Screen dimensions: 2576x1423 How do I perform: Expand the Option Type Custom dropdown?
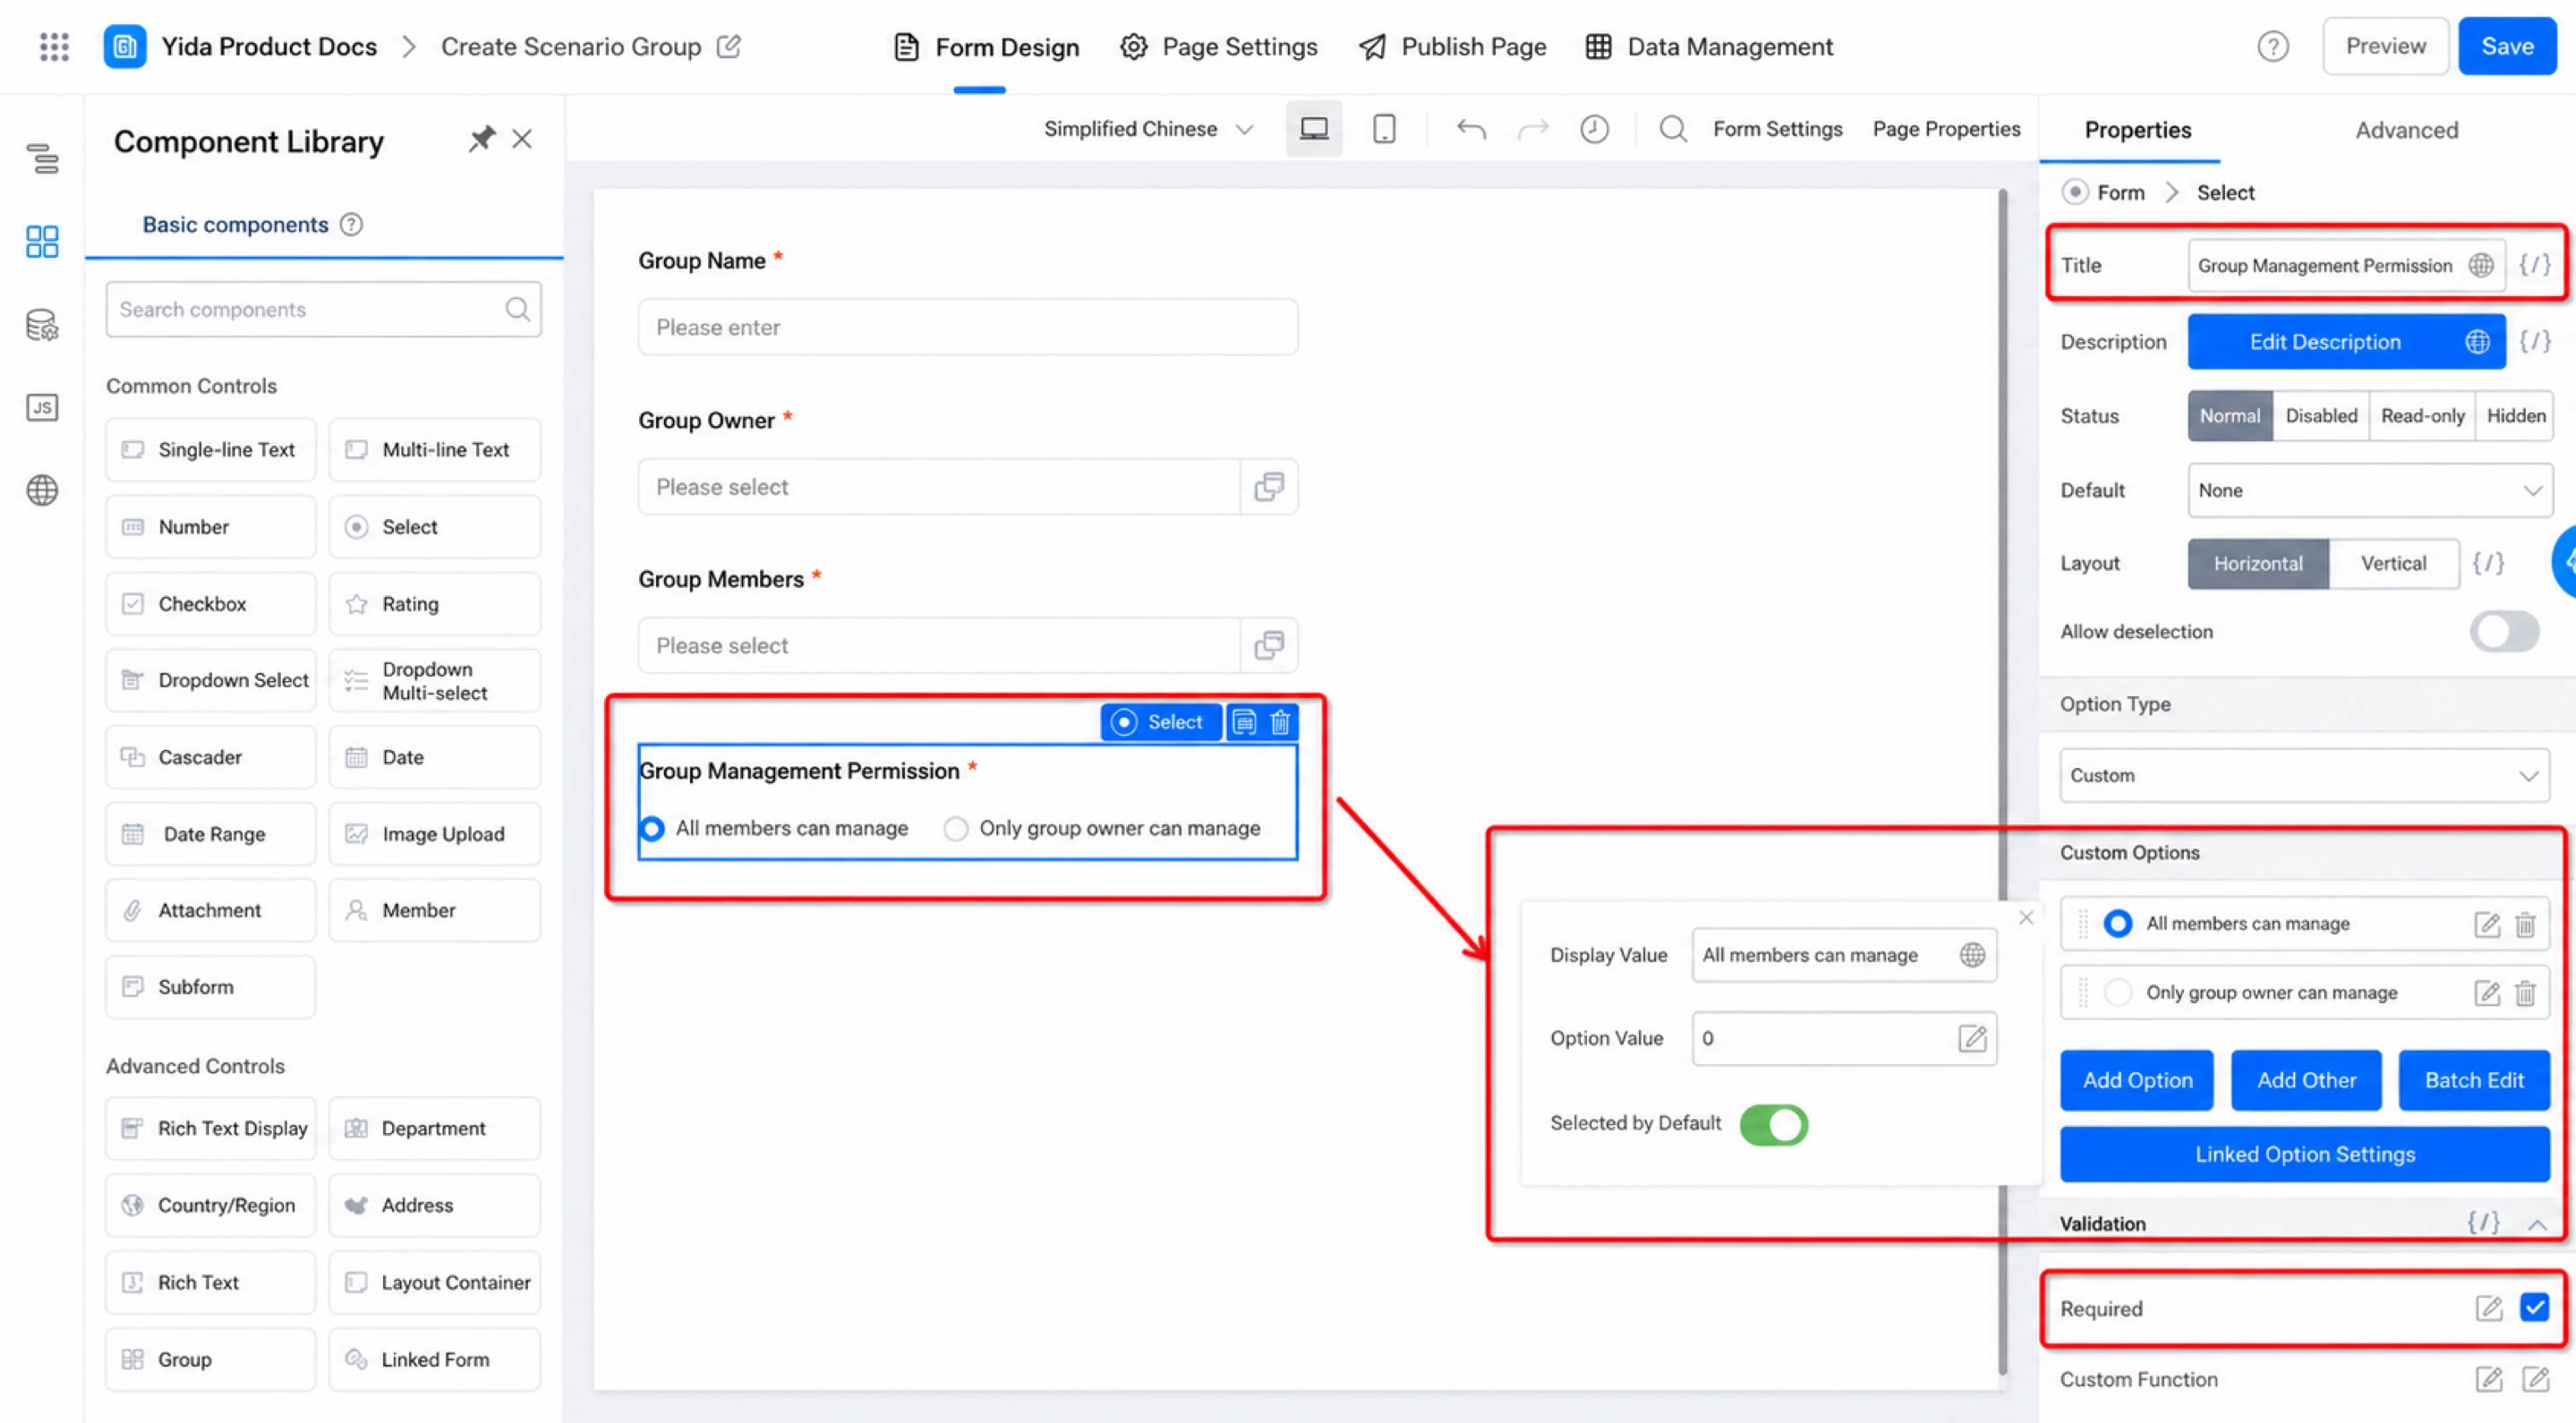pyautogui.click(x=2304, y=775)
